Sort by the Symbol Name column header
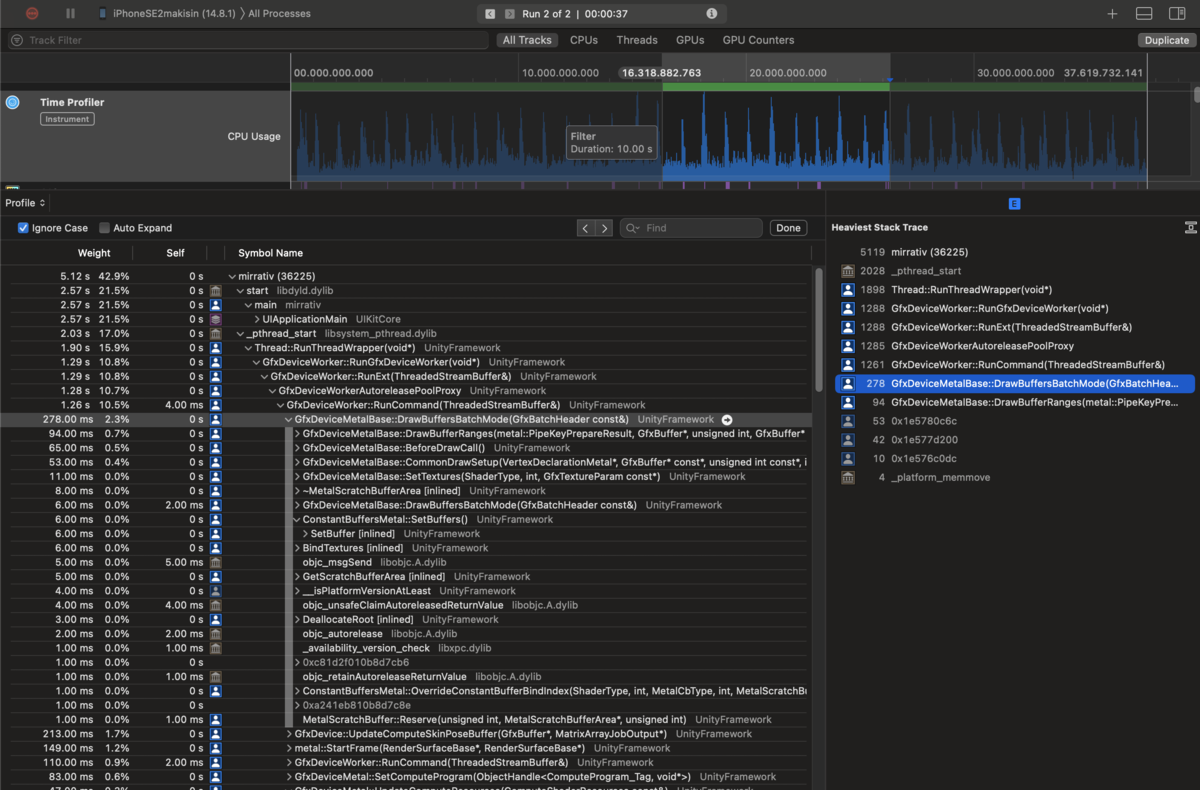The image size is (1200, 790). [270, 253]
